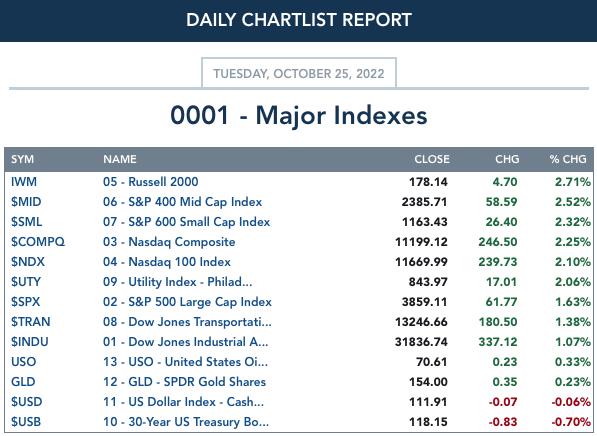Viewport: 597px width, 436px height.
Task: Open the $MID symbol link
Action: click(x=26, y=202)
